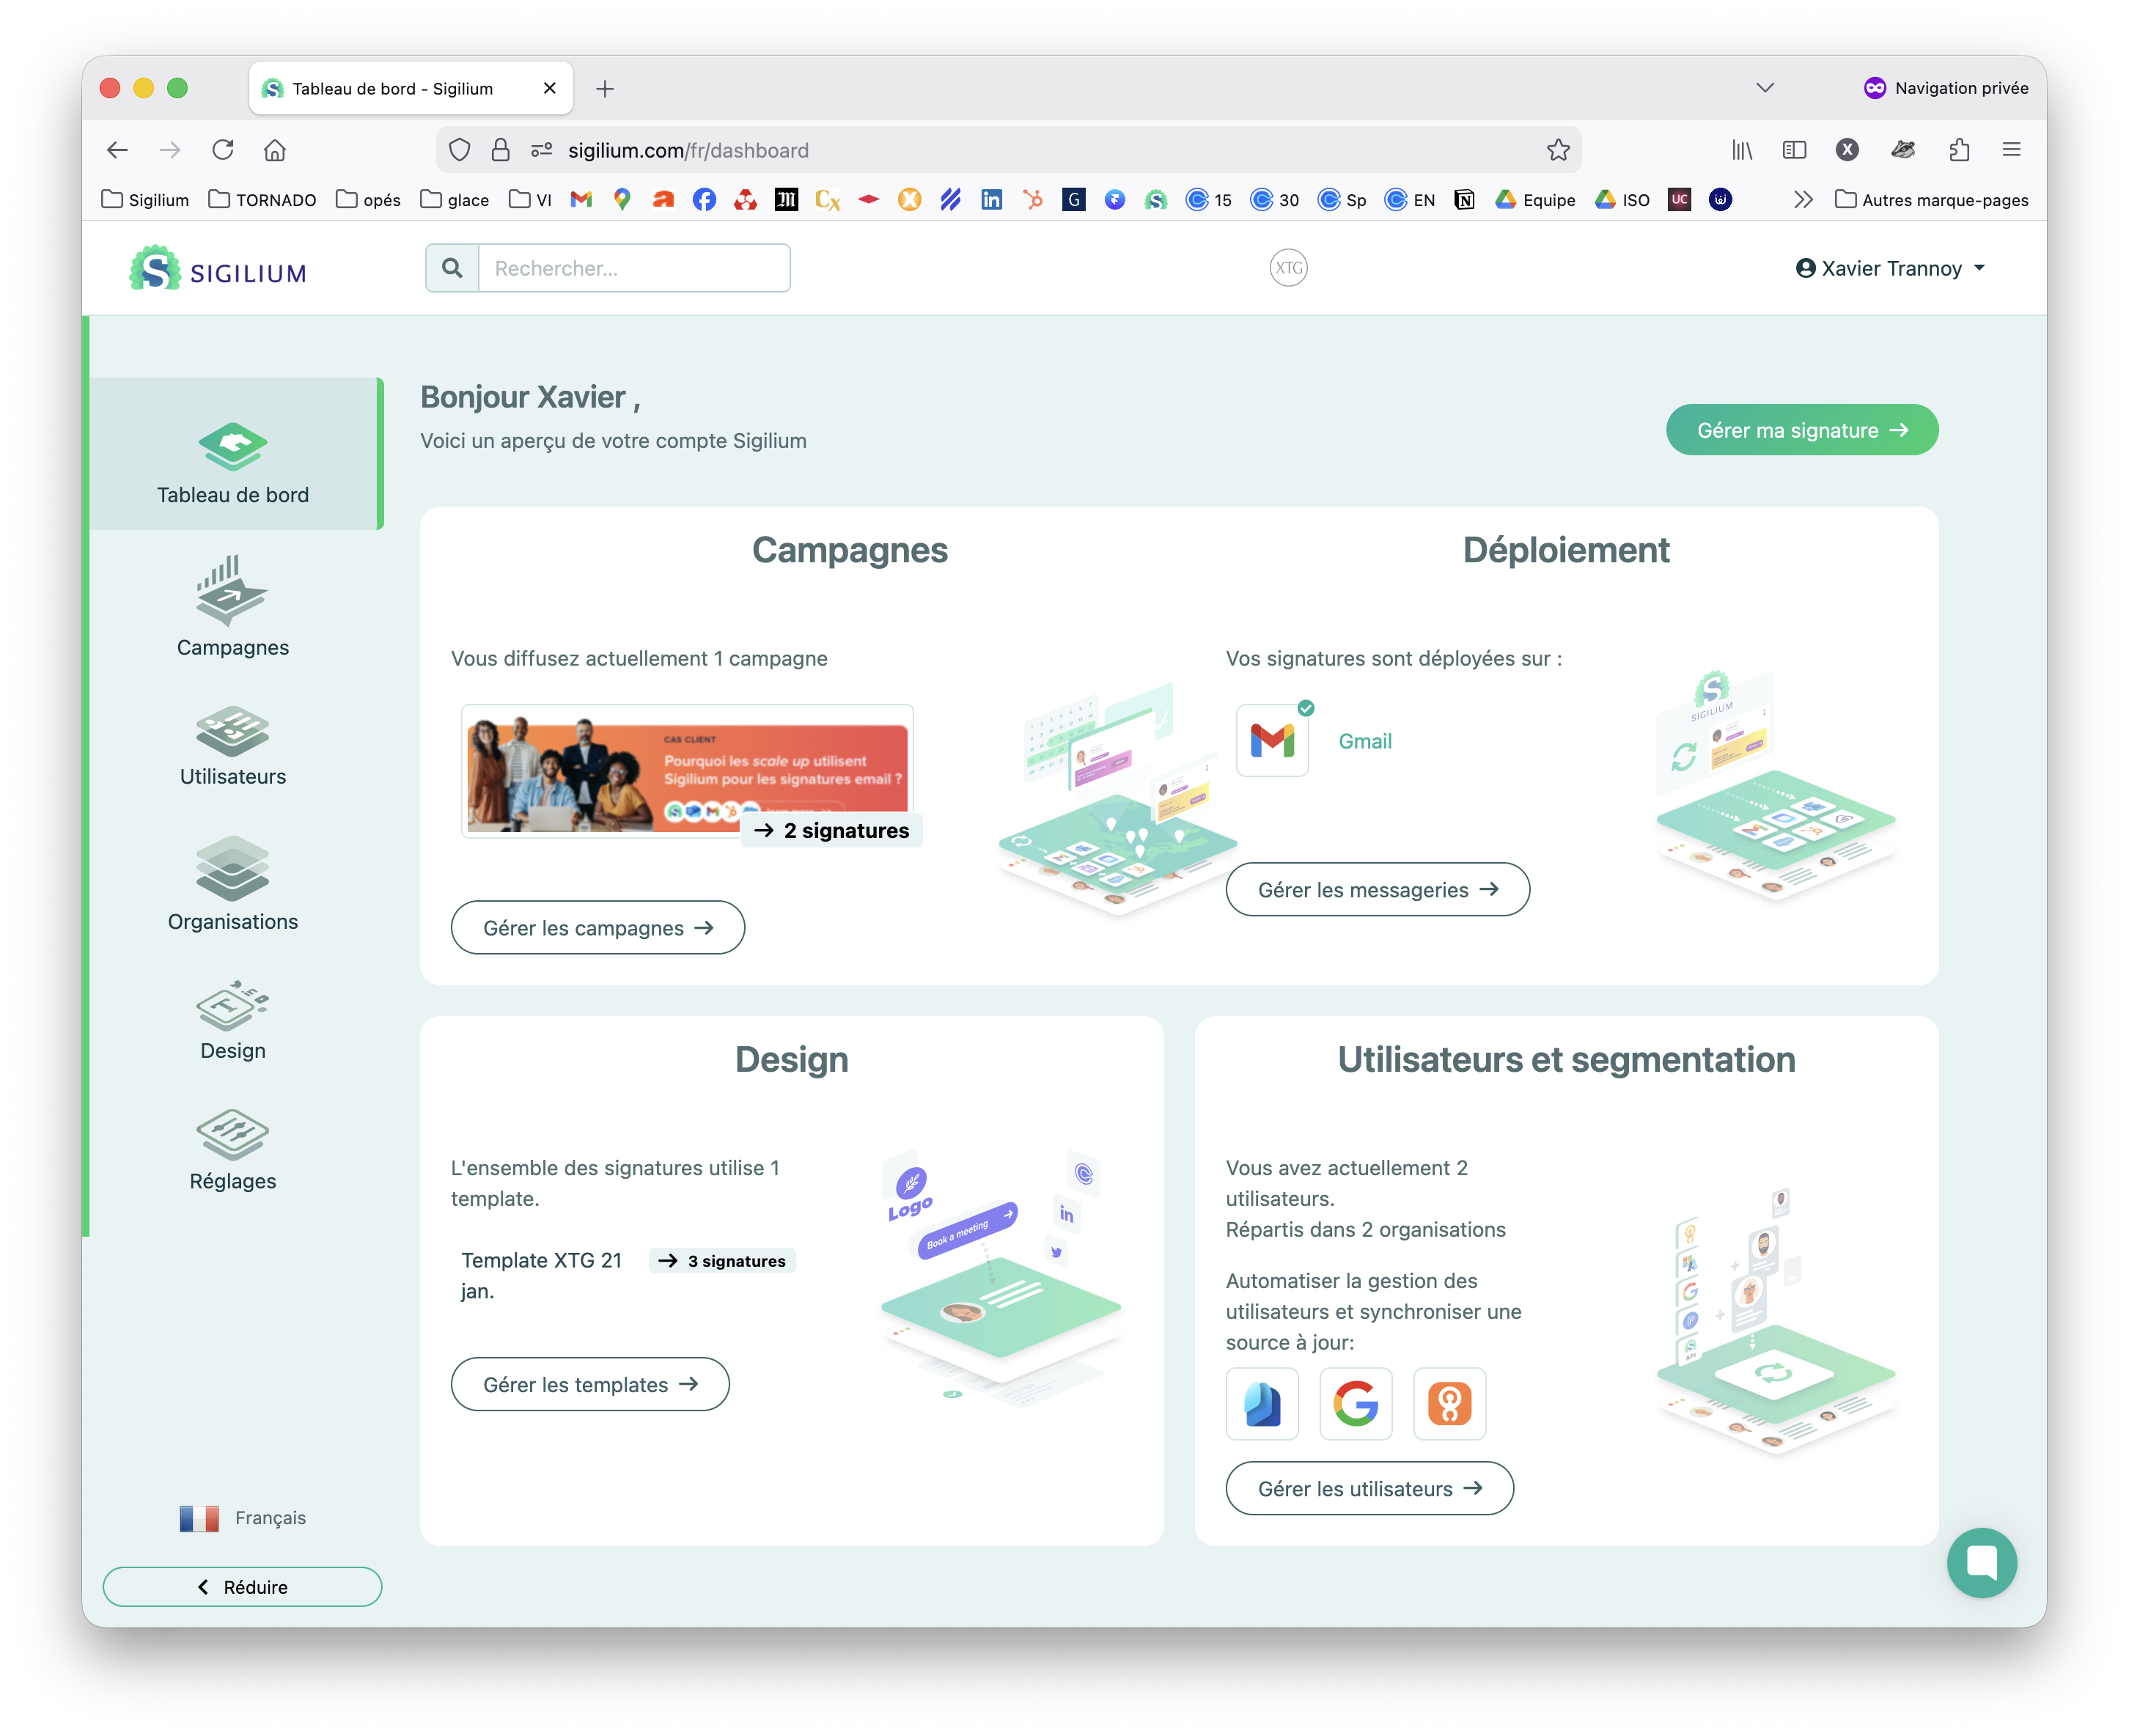Select the Tableau de bord browser tab
This screenshot has height=1736, width=2129.
click(392, 89)
